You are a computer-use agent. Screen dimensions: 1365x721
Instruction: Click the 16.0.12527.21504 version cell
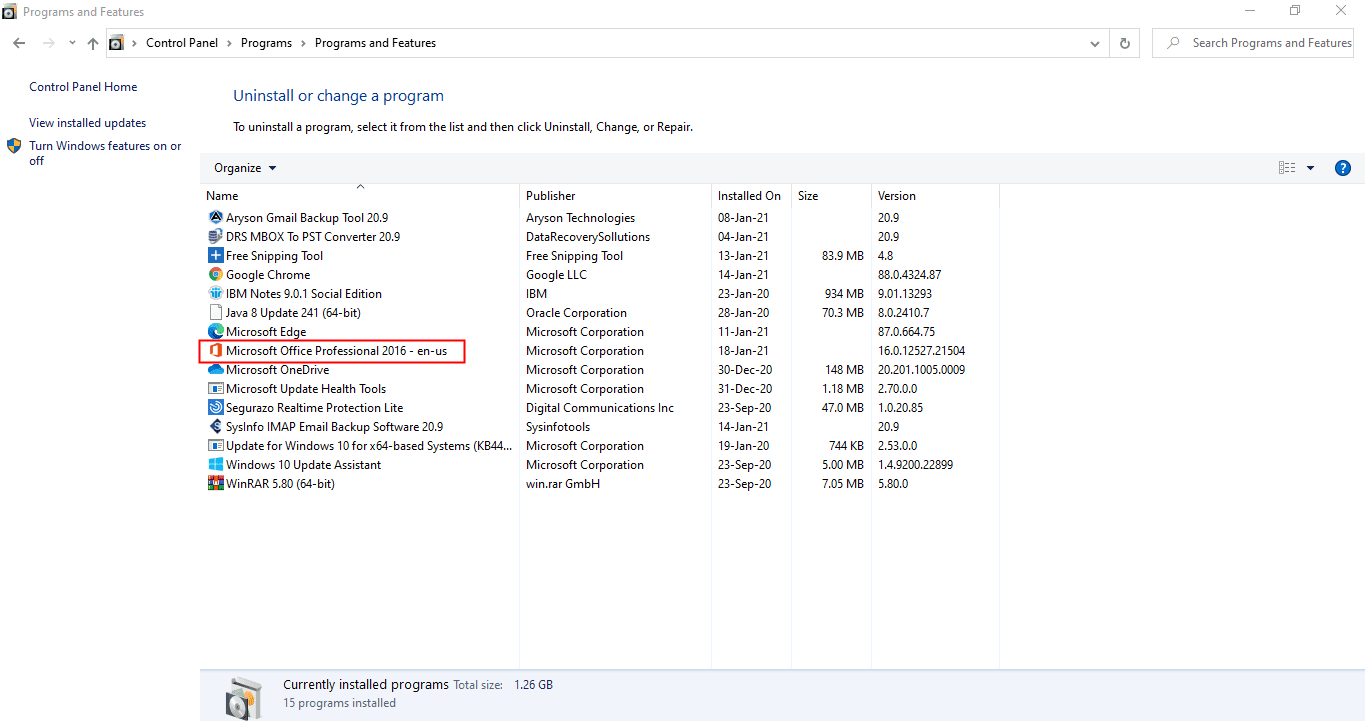(921, 350)
